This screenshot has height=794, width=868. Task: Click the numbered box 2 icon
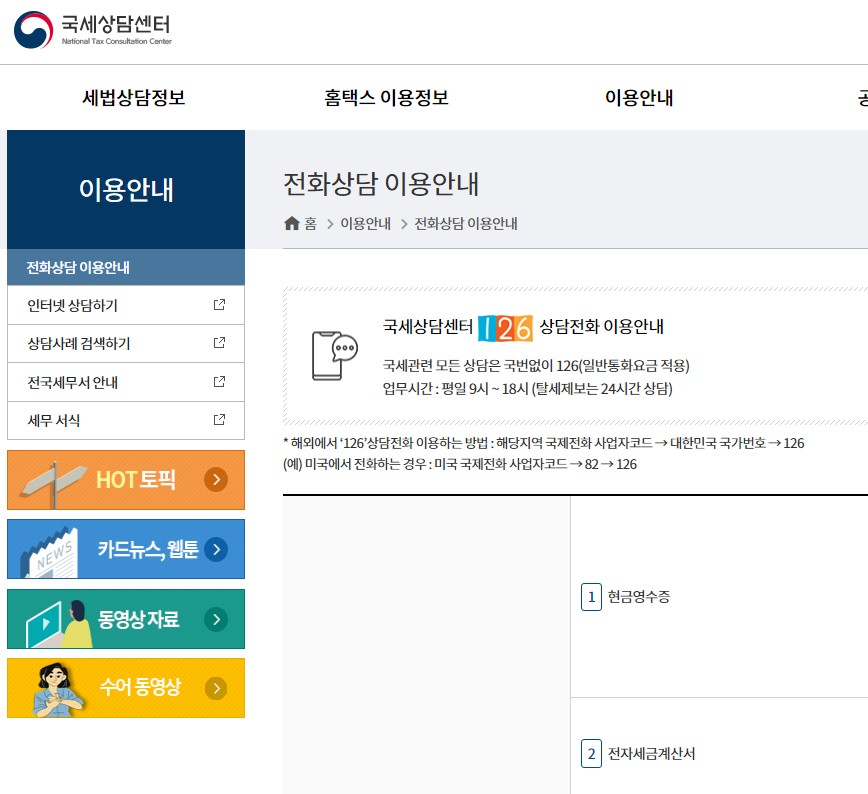591,754
